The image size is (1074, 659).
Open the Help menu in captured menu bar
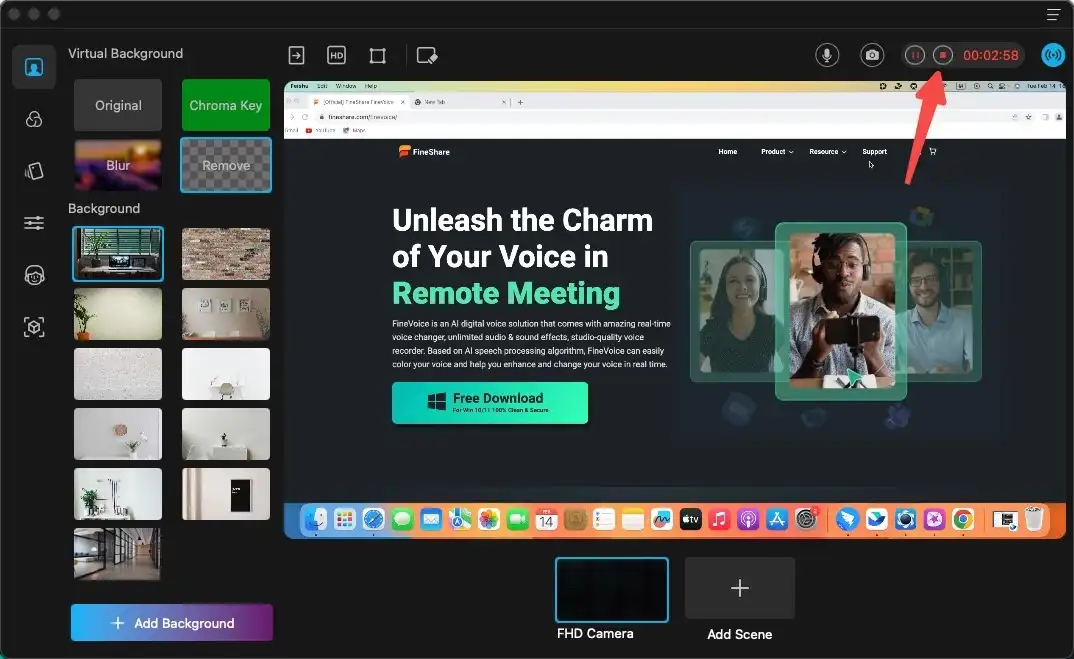371,86
